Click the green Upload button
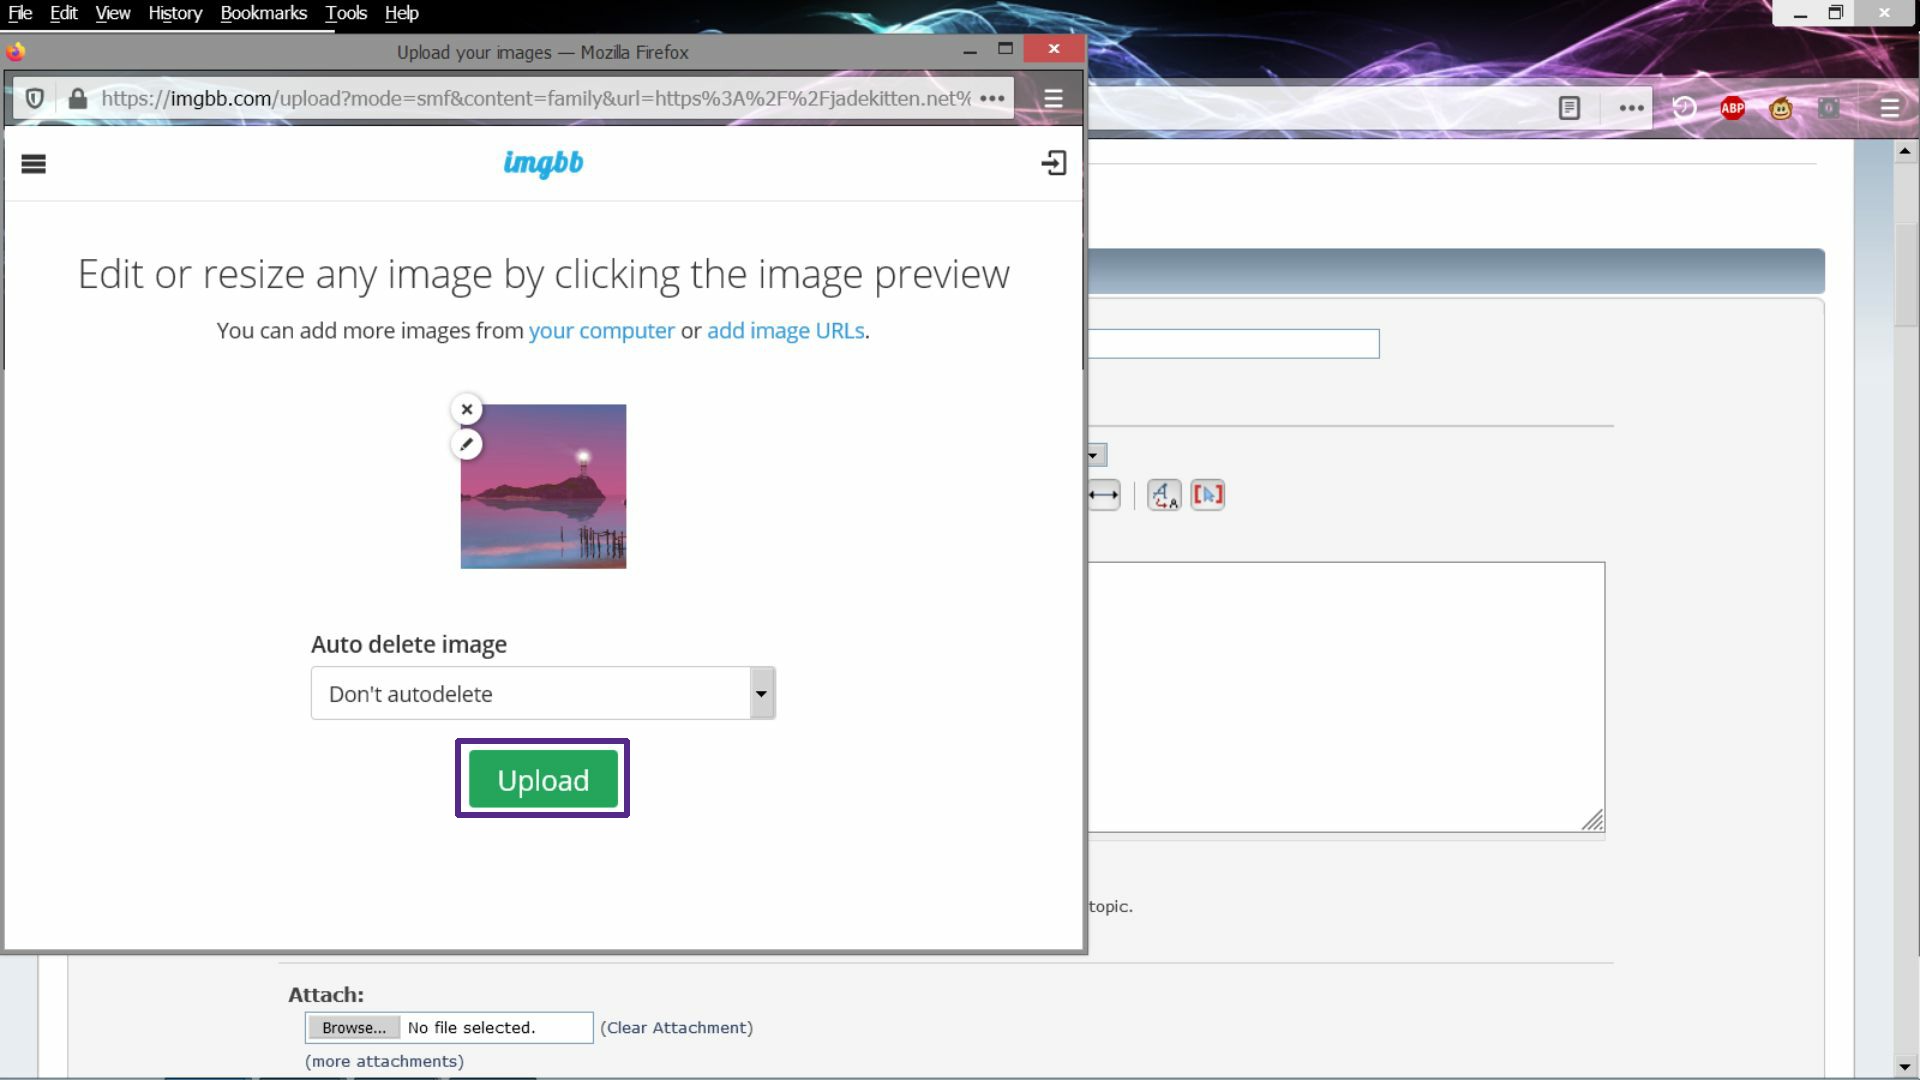 point(543,779)
